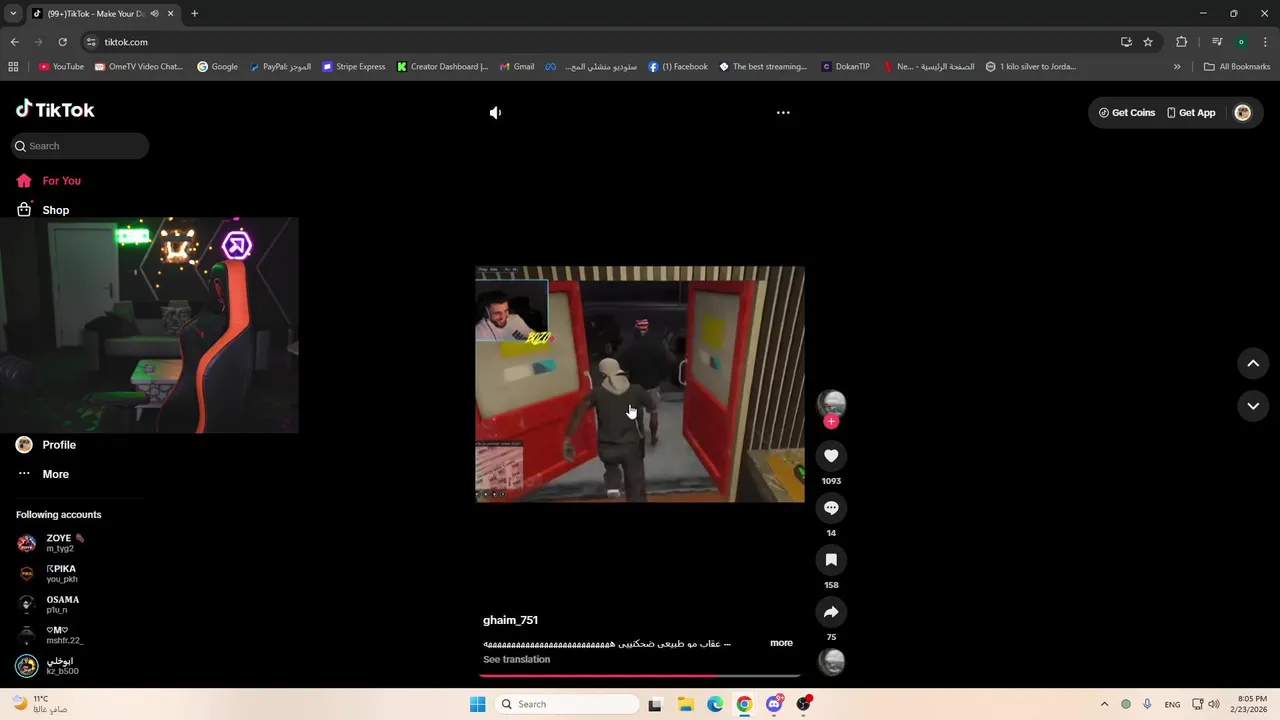Click the Get App button
The width and height of the screenshot is (1280, 720).
coord(1191,113)
